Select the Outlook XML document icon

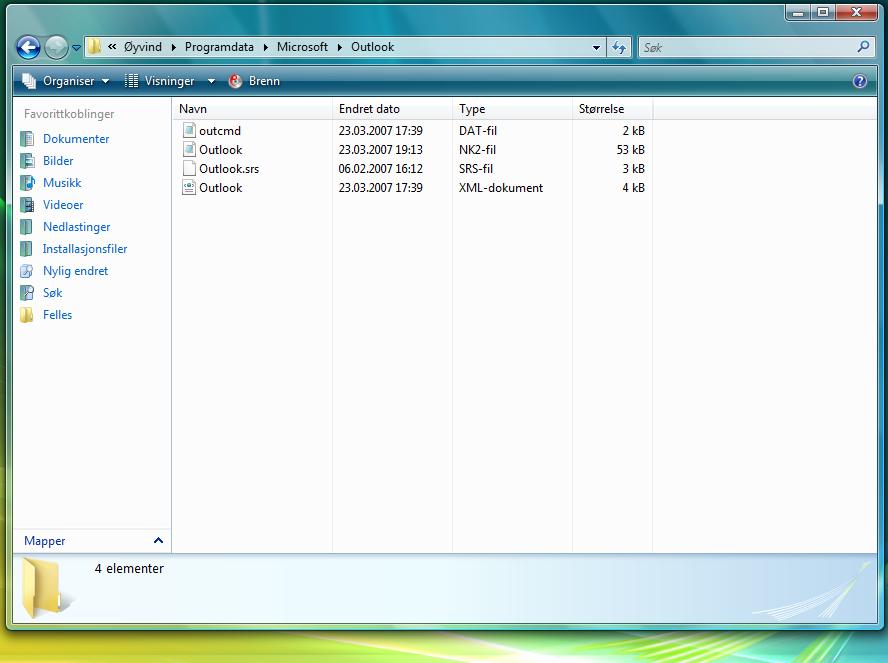pos(189,187)
